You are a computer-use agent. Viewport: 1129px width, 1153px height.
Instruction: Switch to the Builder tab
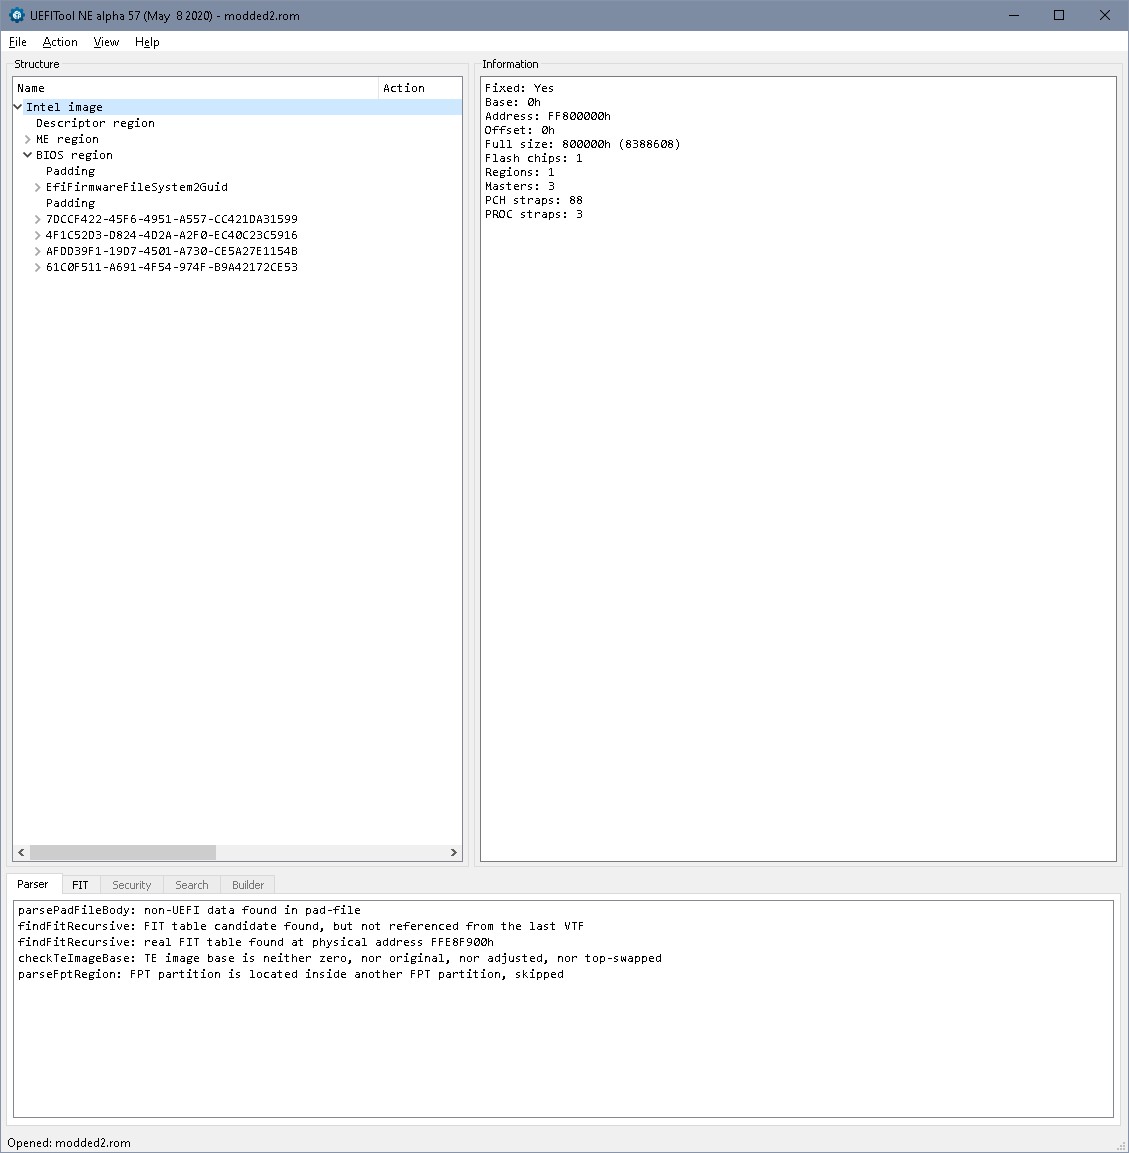(x=248, y=885)
